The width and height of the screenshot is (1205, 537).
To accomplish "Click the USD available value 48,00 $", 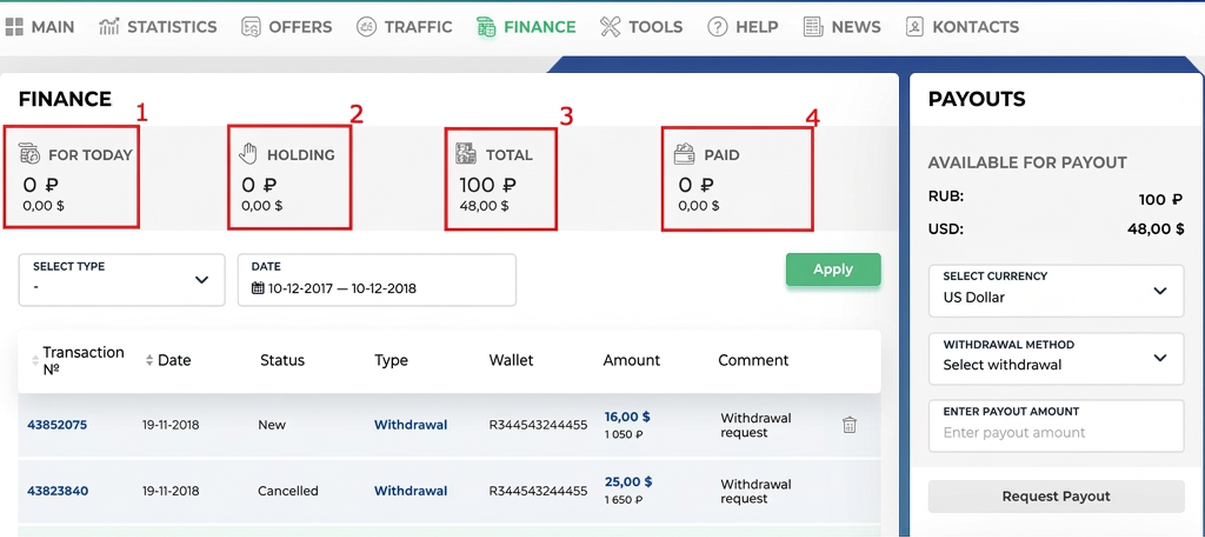I will tap(1156, 229).
